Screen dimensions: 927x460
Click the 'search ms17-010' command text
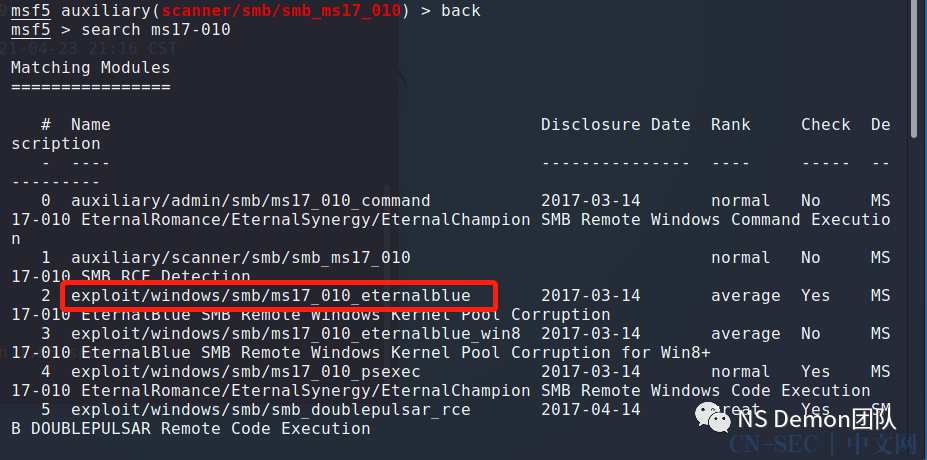pyautogui.click(x=155, y=30)
